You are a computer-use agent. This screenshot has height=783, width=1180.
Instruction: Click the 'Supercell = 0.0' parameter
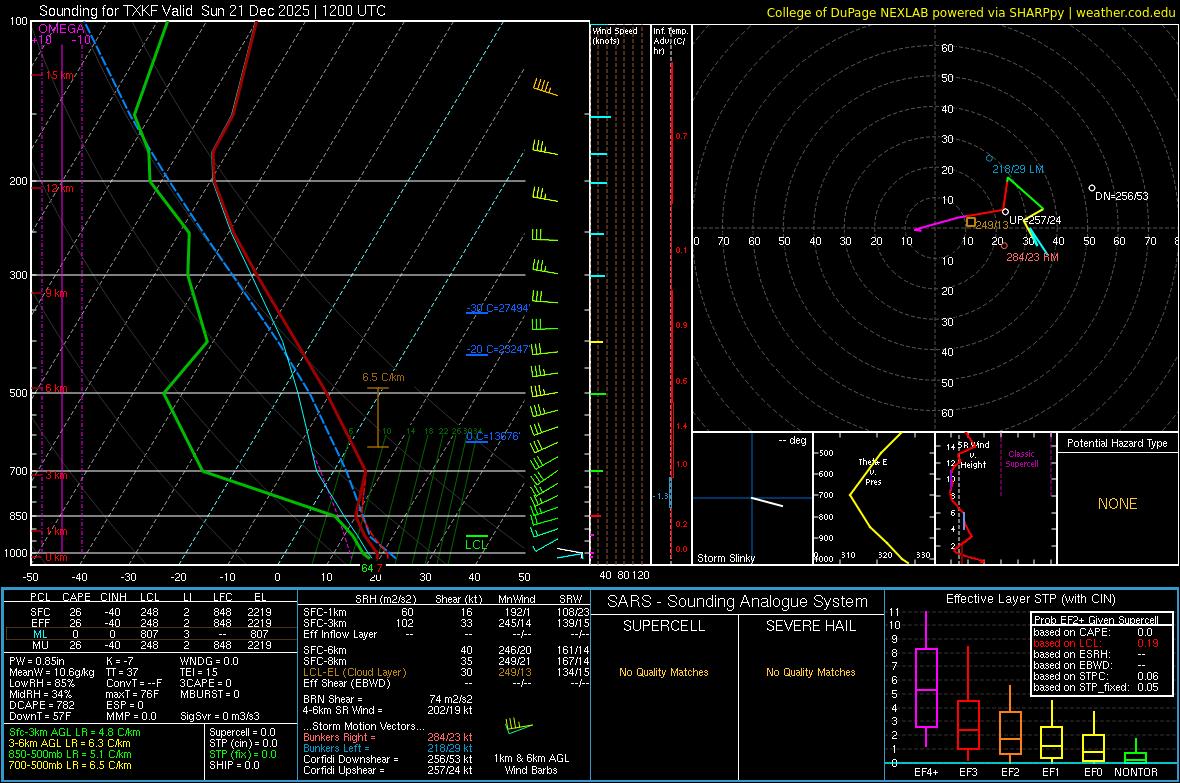coord(242,732)
